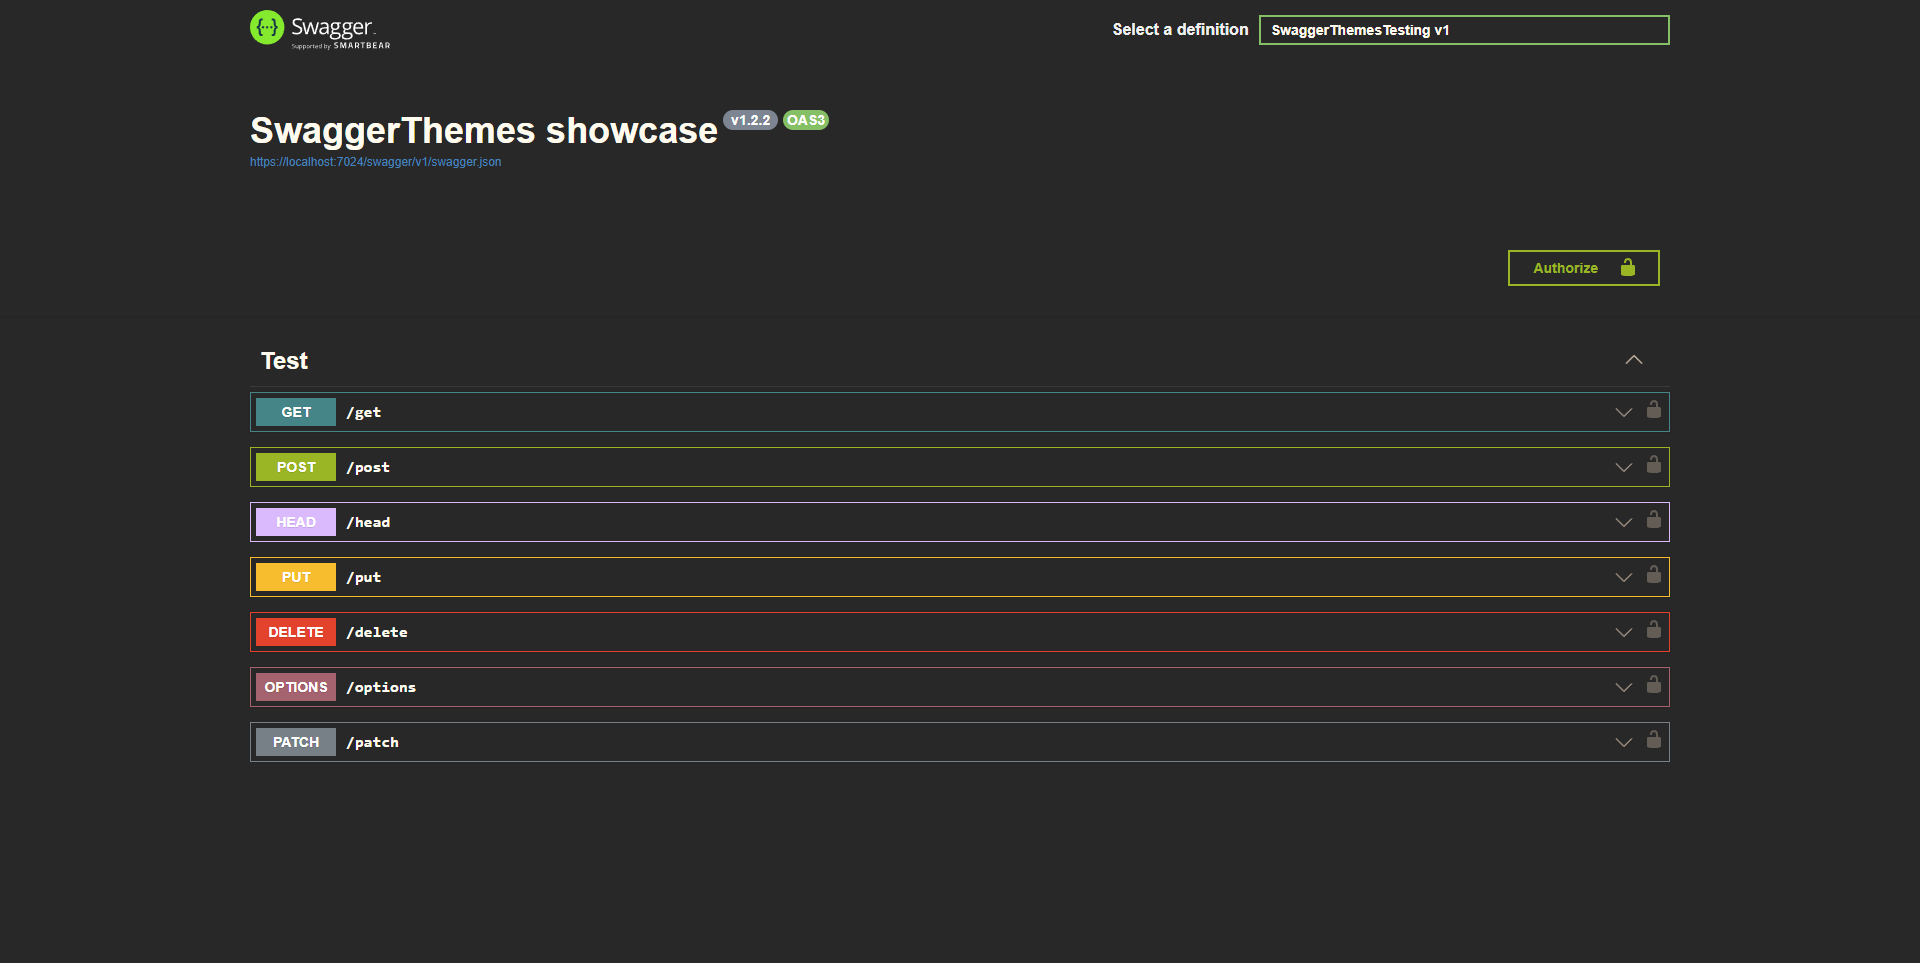The image size is (1920, 963).
Task: Expand the /head endpoint chevron
Action: 1624,522
